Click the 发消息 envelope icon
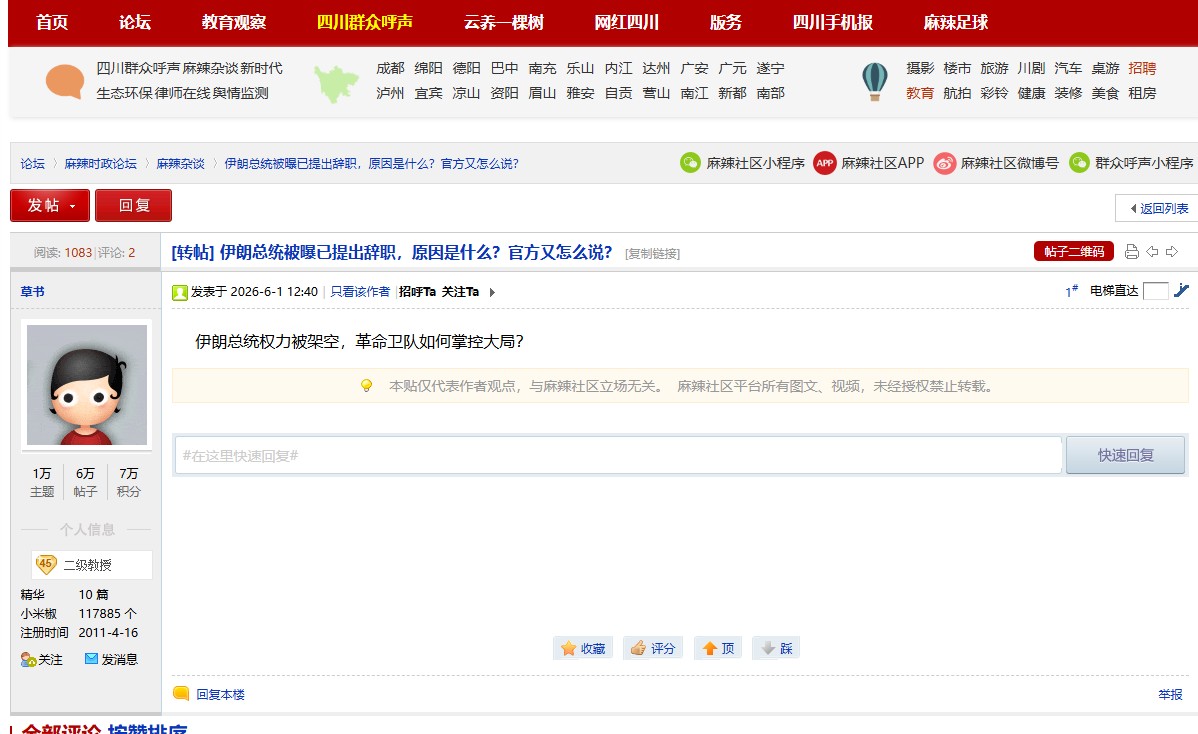1198x734 pixels. tap(91, 658)
